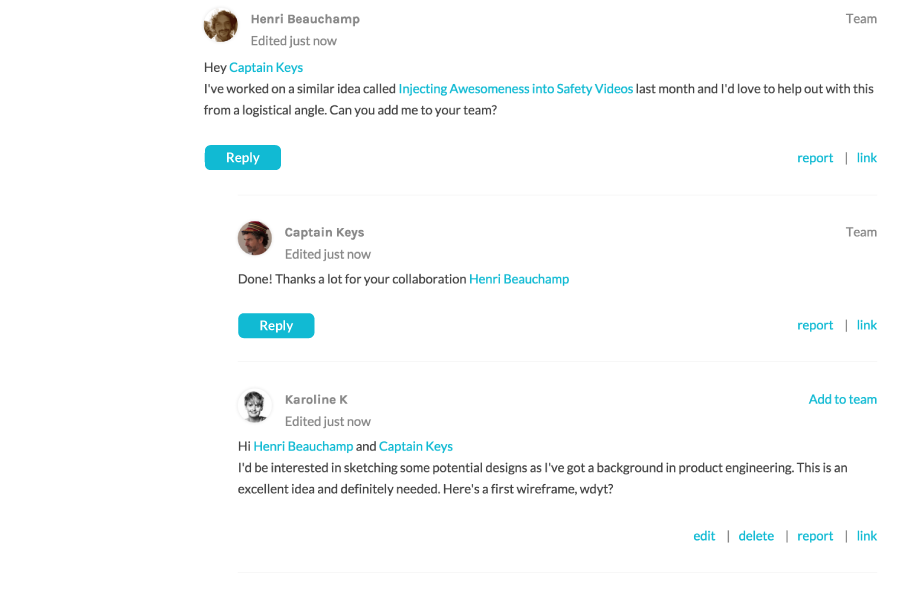Edit Karoline K's comment
The width and height of the screenshot is (922, 606).
click(704, 536)
